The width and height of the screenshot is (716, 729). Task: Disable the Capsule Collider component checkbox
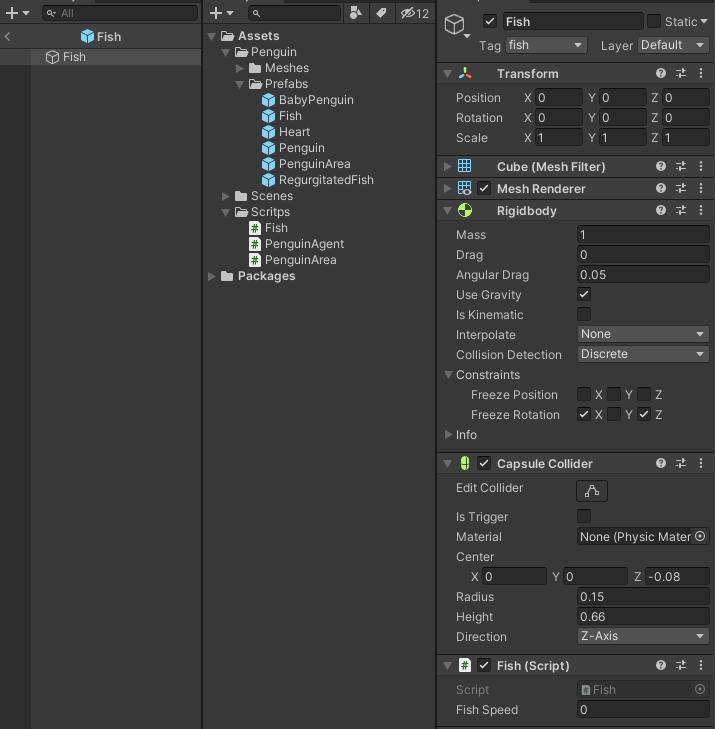click(484, 463)
